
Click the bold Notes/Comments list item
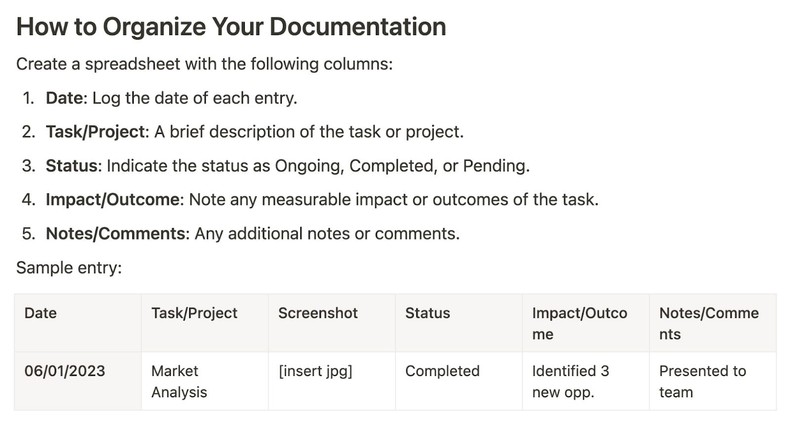115,234
